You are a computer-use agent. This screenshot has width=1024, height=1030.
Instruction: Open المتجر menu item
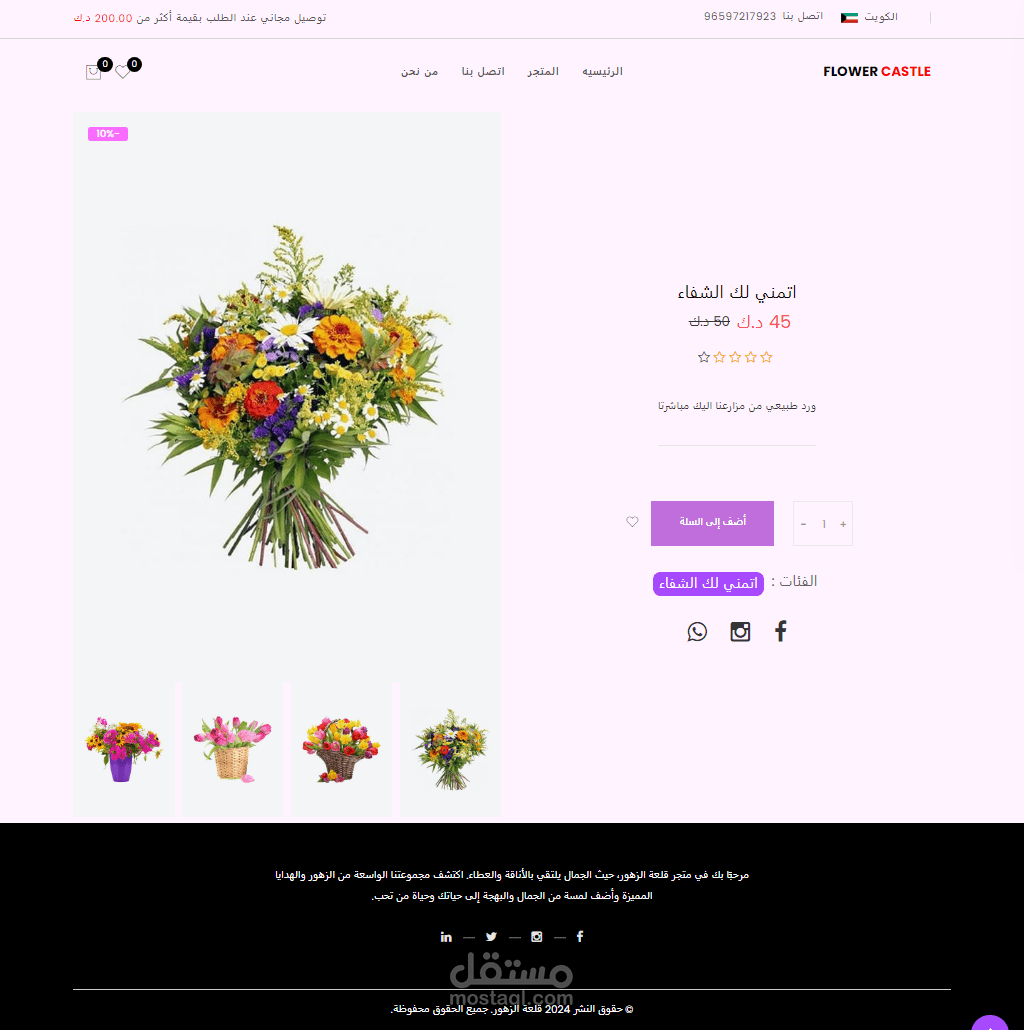point(543,71)
